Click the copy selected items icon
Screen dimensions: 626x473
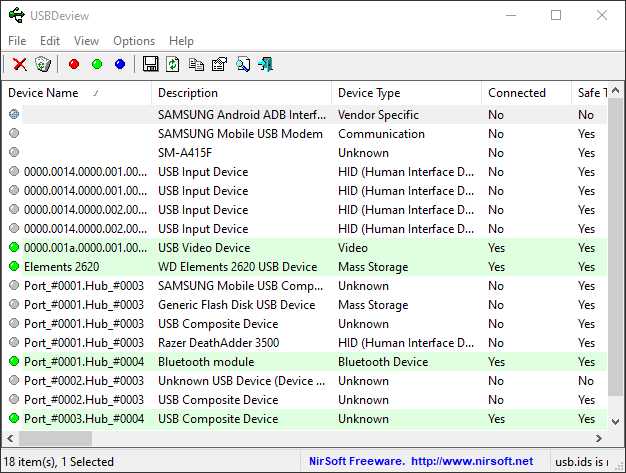196,64
